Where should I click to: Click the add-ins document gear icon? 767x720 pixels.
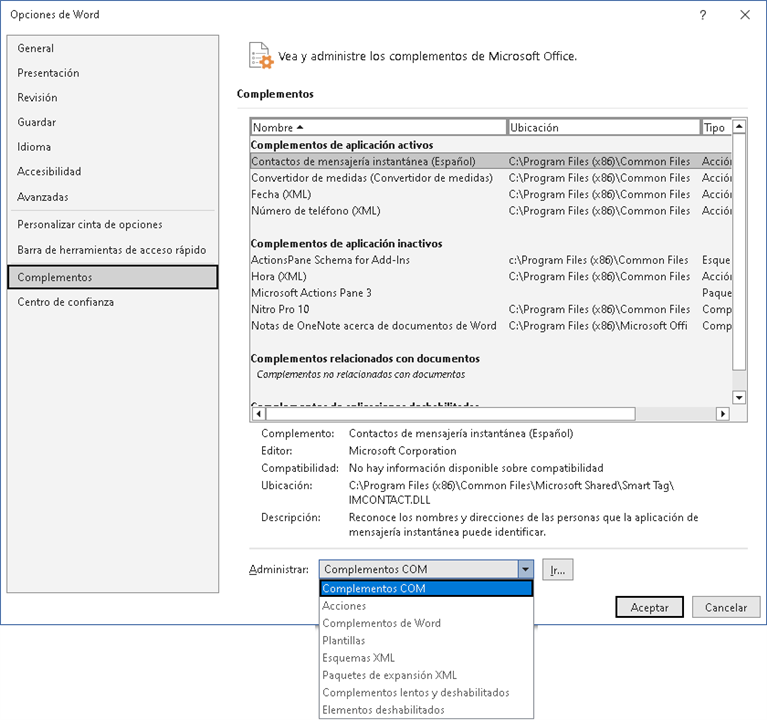(259, 55)
